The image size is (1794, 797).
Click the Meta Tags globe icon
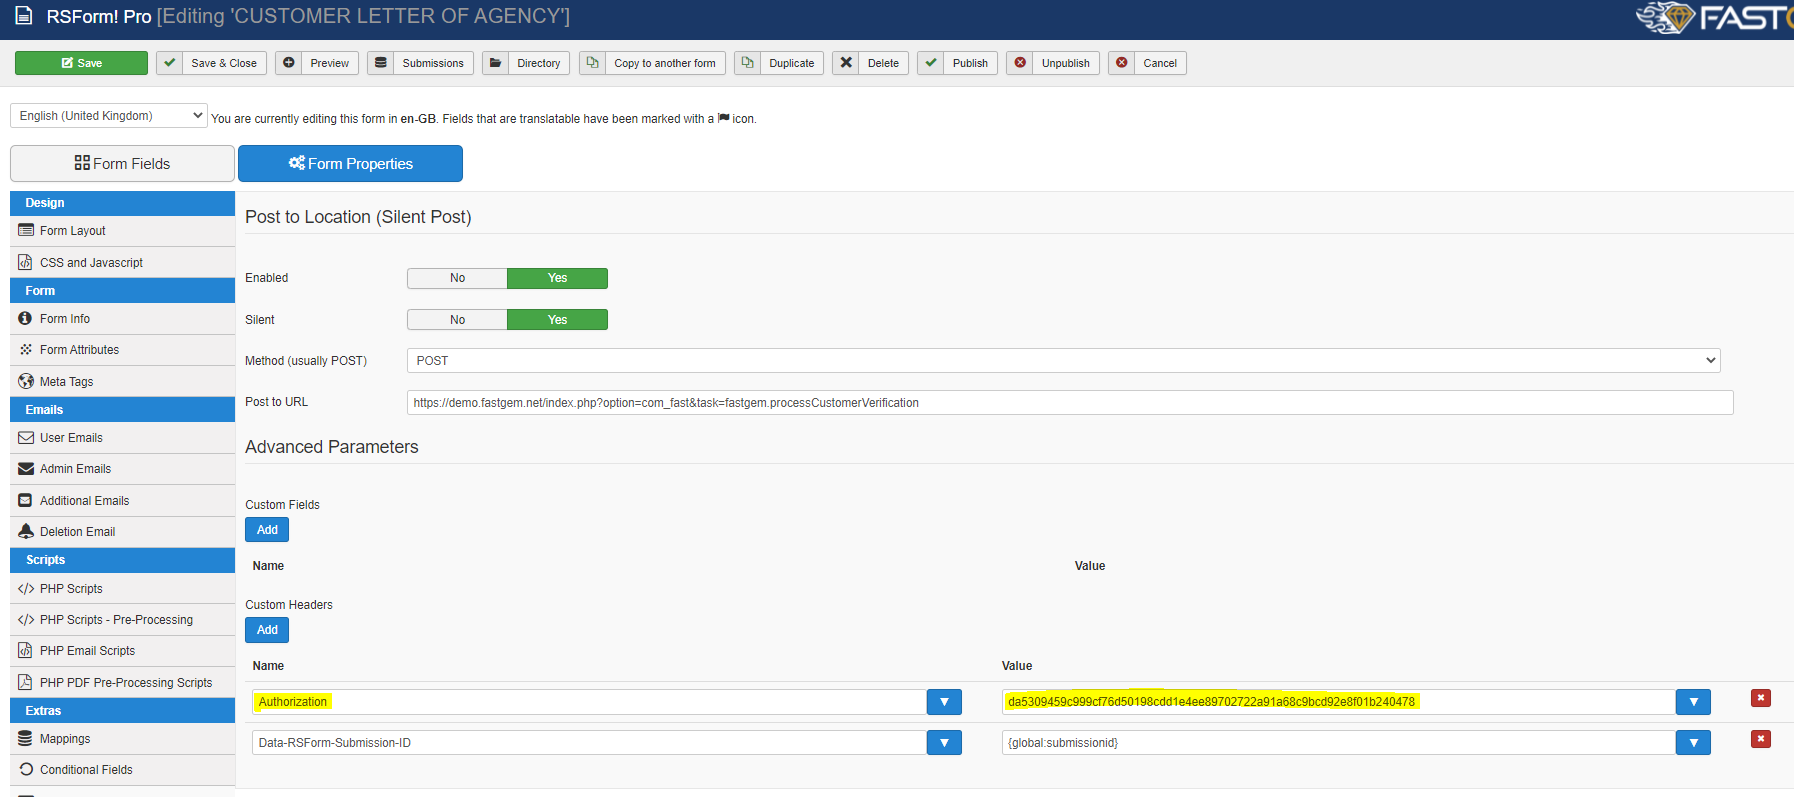pyautogui.click(x=26, y=381)
